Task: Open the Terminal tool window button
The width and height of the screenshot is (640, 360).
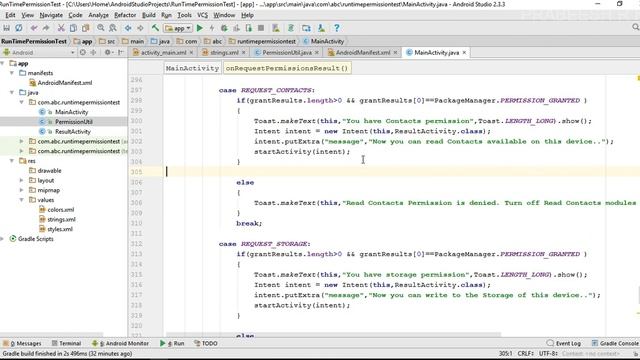Action: pos(67,343)
